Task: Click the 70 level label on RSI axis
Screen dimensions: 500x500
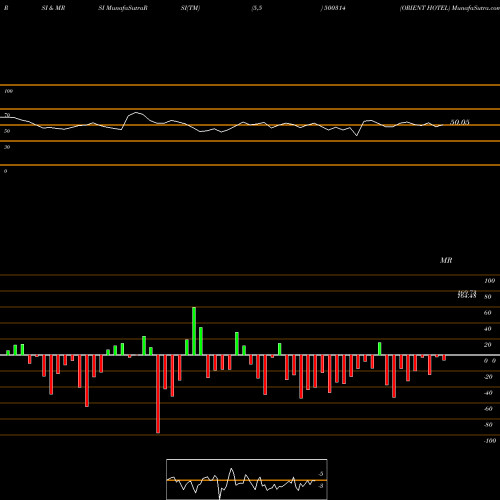Action: pos(7,115)
